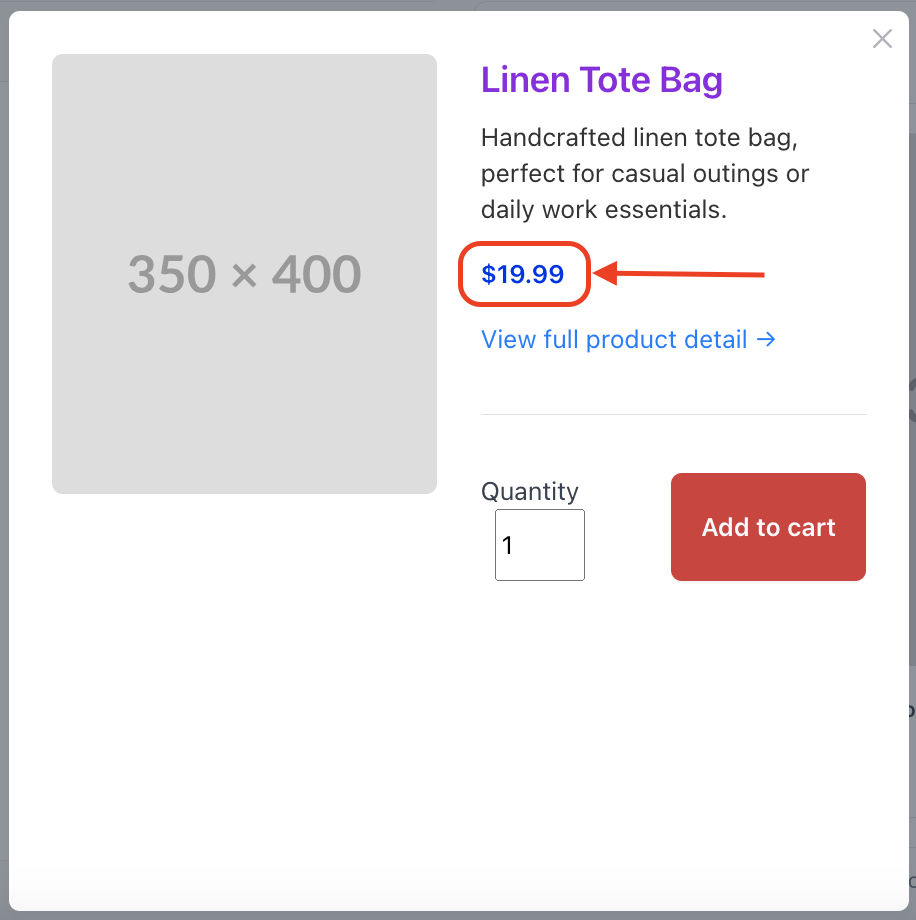Click the placeholder dimensions text 350 × 400

(244, 272)
